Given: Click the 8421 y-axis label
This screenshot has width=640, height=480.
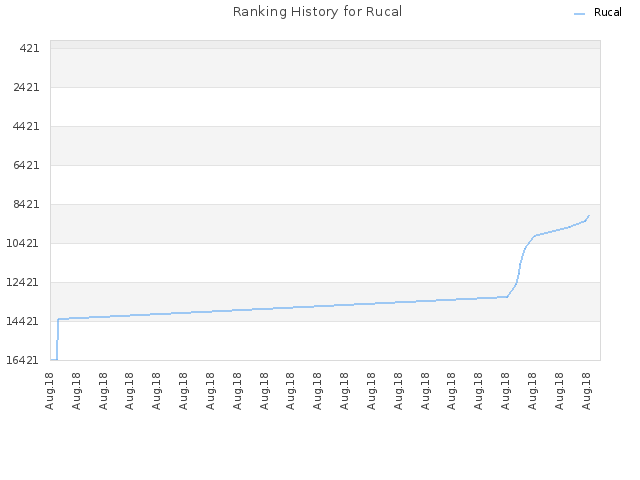Looking at the screenshot, I should 26,204.
